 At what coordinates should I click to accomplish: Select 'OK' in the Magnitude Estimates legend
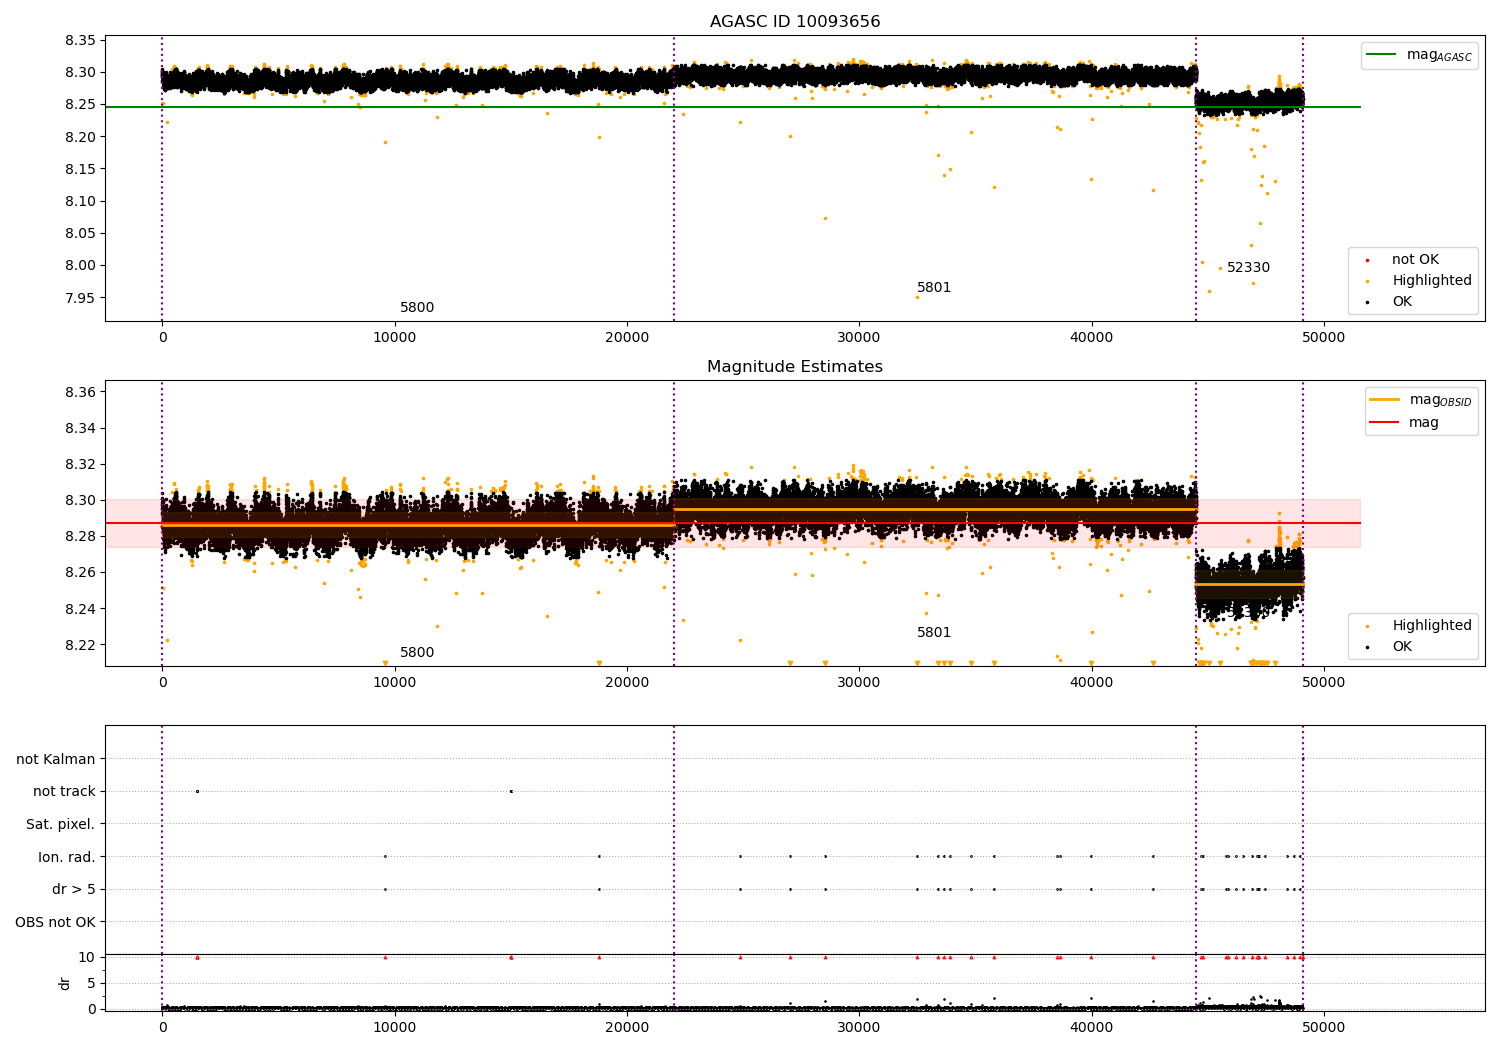tap(1402, 647)
